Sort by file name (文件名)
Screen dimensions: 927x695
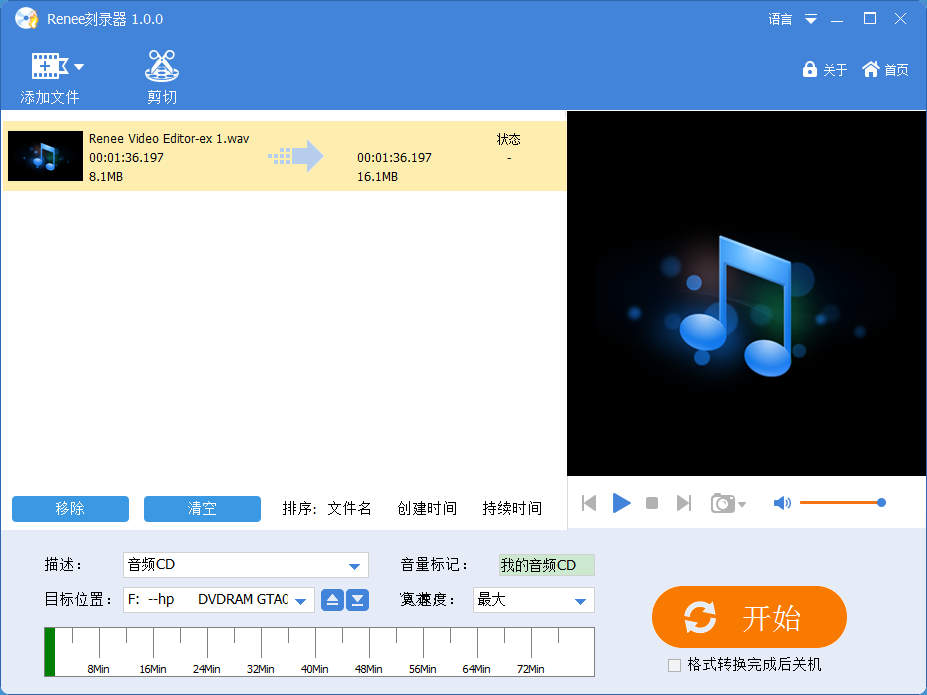coord(349,508)
